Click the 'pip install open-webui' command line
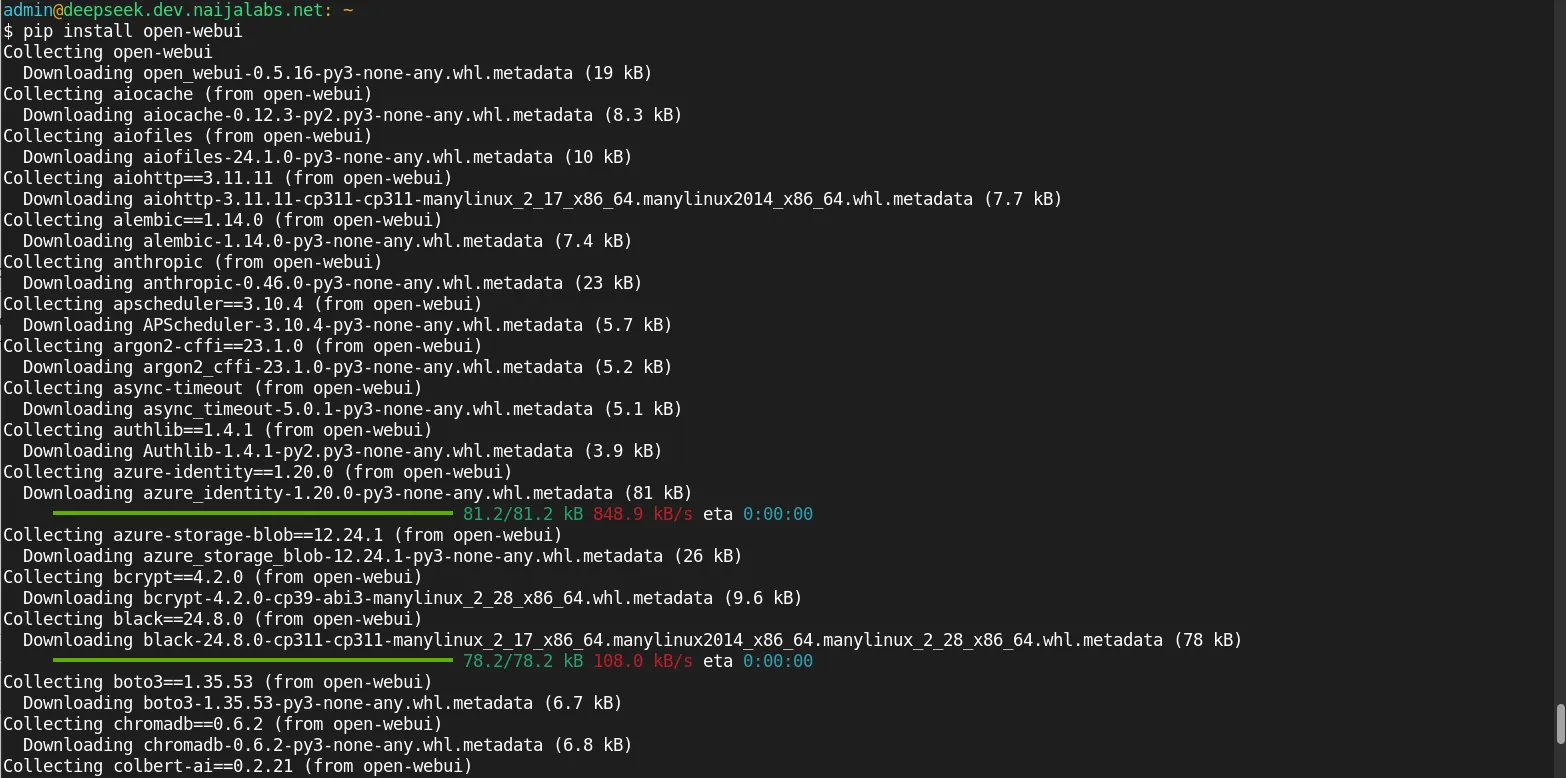 pos(123,31)
